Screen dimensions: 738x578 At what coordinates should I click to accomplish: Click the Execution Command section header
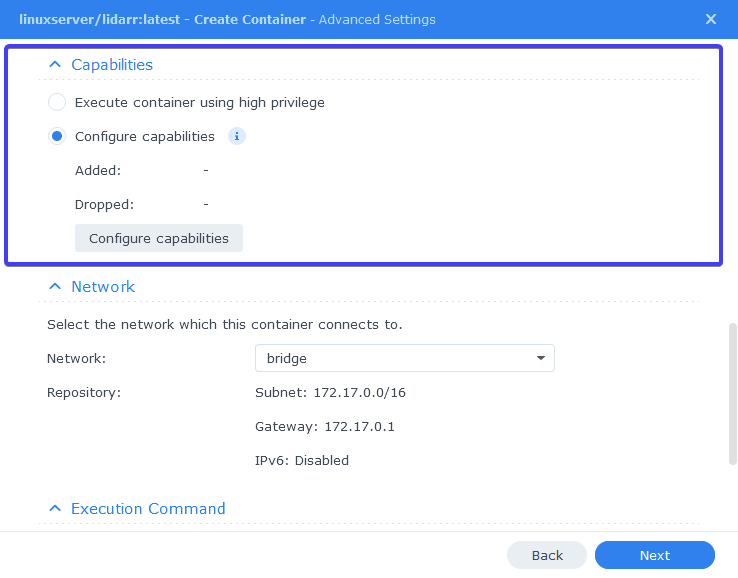click(x=148, y=508)
